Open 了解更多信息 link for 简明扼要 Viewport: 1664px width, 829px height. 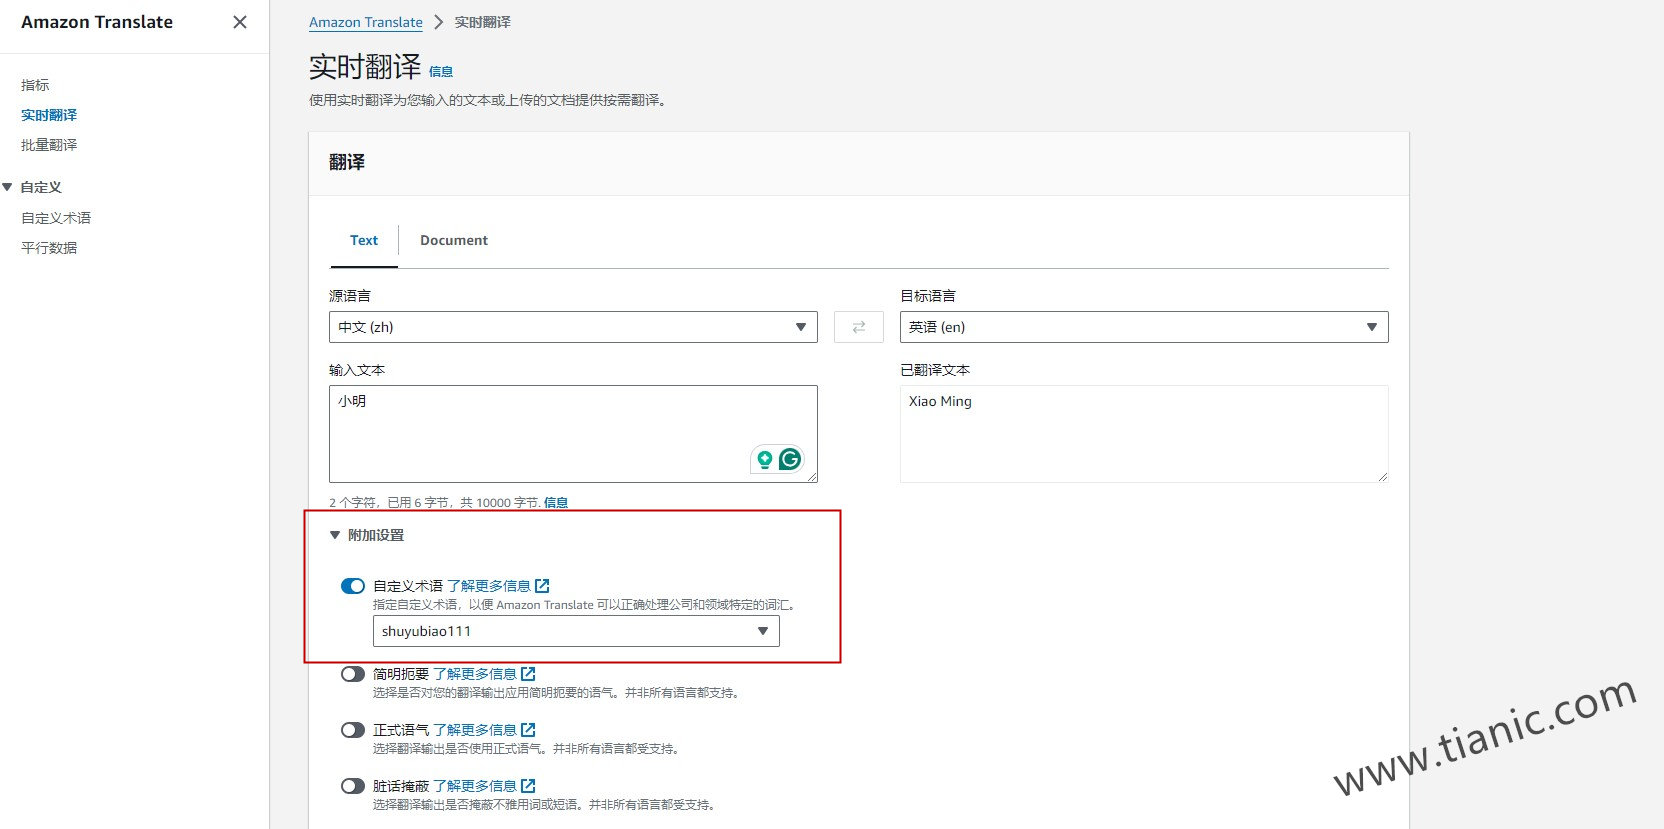475,674
